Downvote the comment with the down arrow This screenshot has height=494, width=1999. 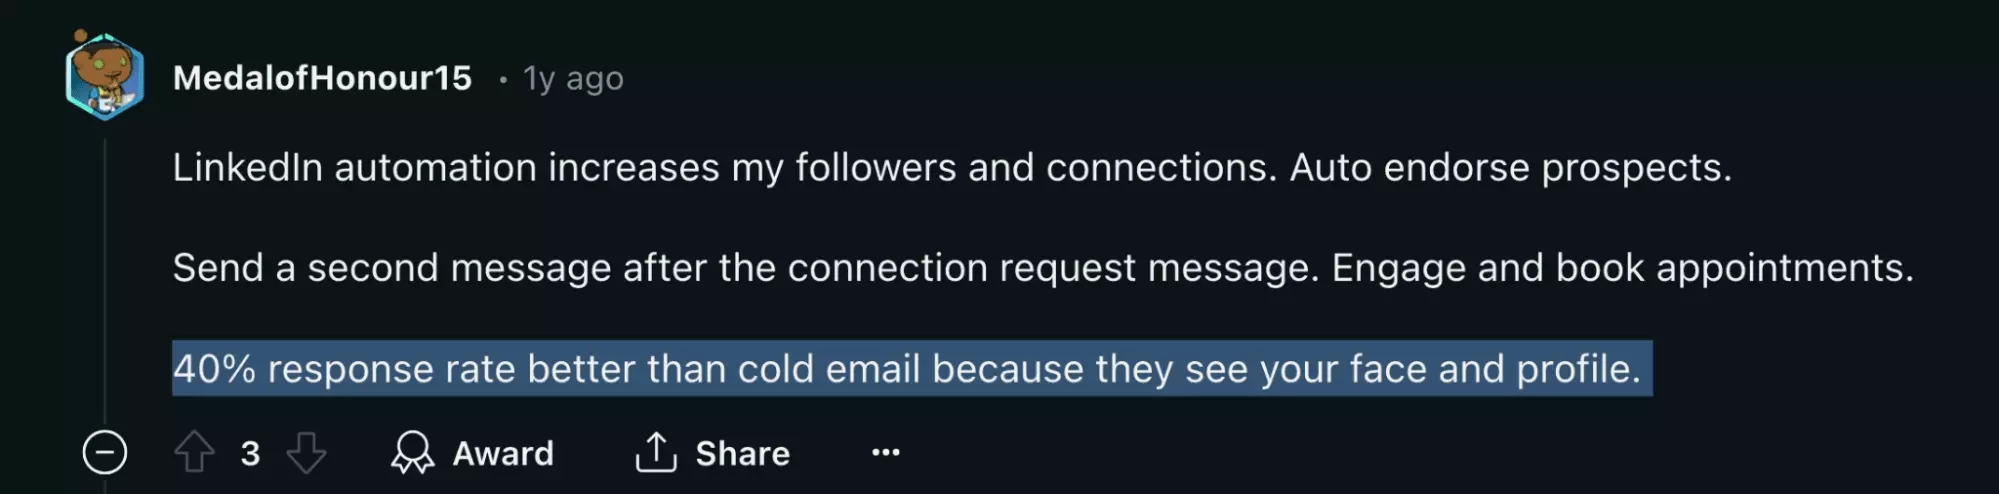click(306, 453)
